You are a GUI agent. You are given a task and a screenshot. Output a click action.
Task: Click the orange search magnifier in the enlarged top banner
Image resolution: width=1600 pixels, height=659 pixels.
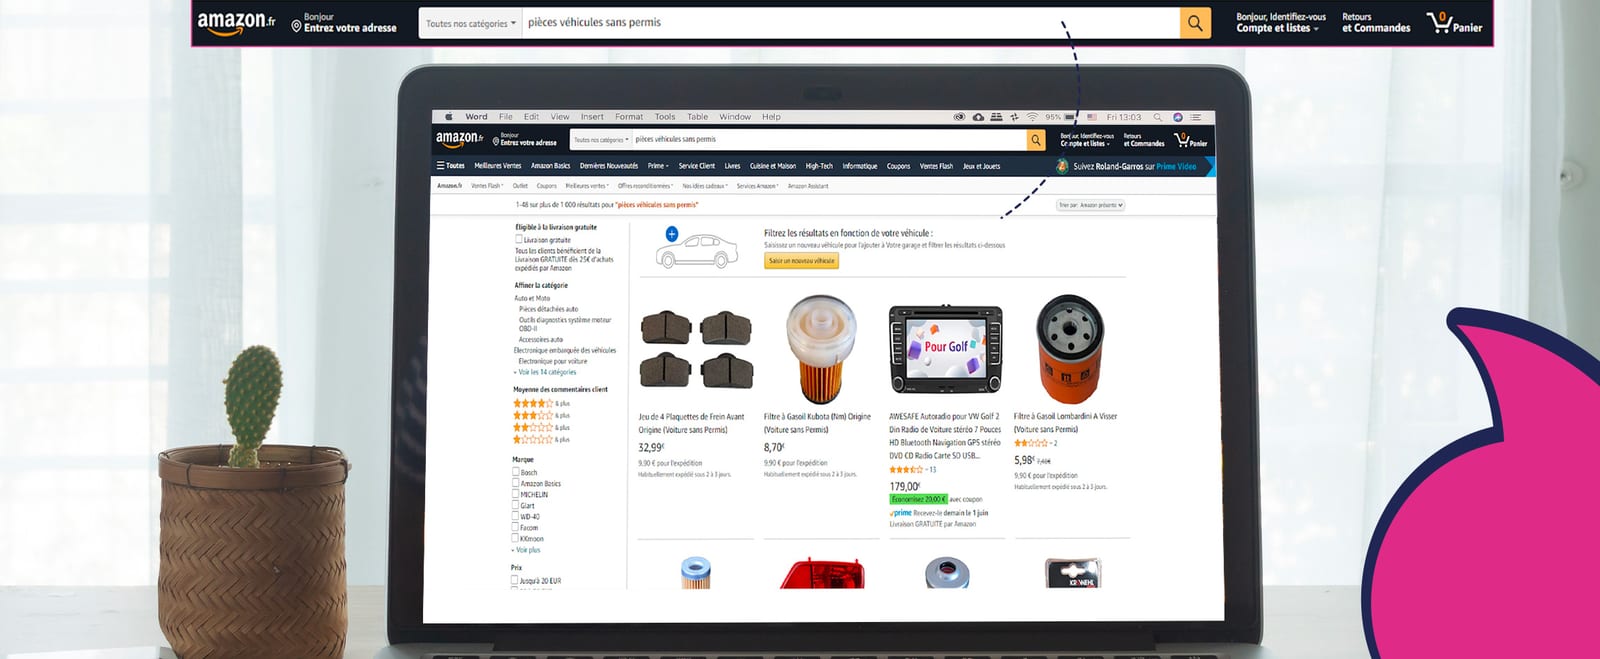click(1195, 23)
